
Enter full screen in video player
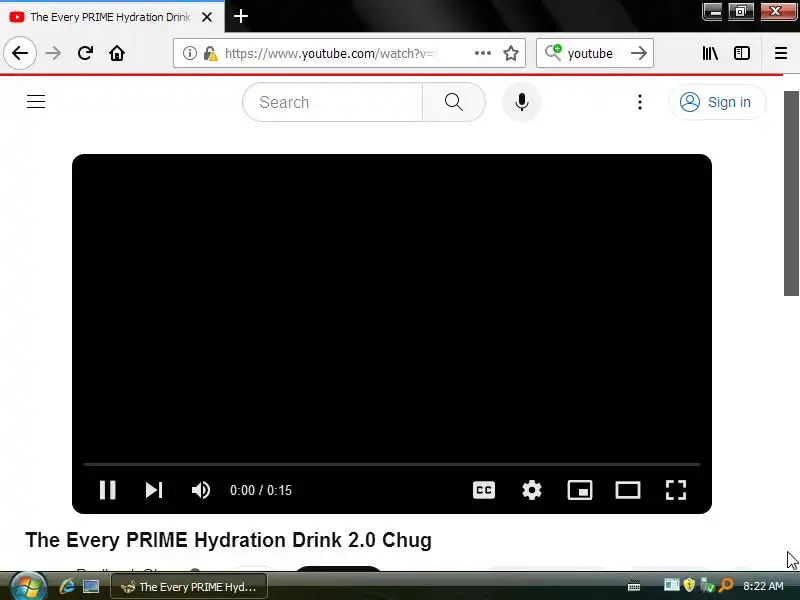(x=676, y=490)
